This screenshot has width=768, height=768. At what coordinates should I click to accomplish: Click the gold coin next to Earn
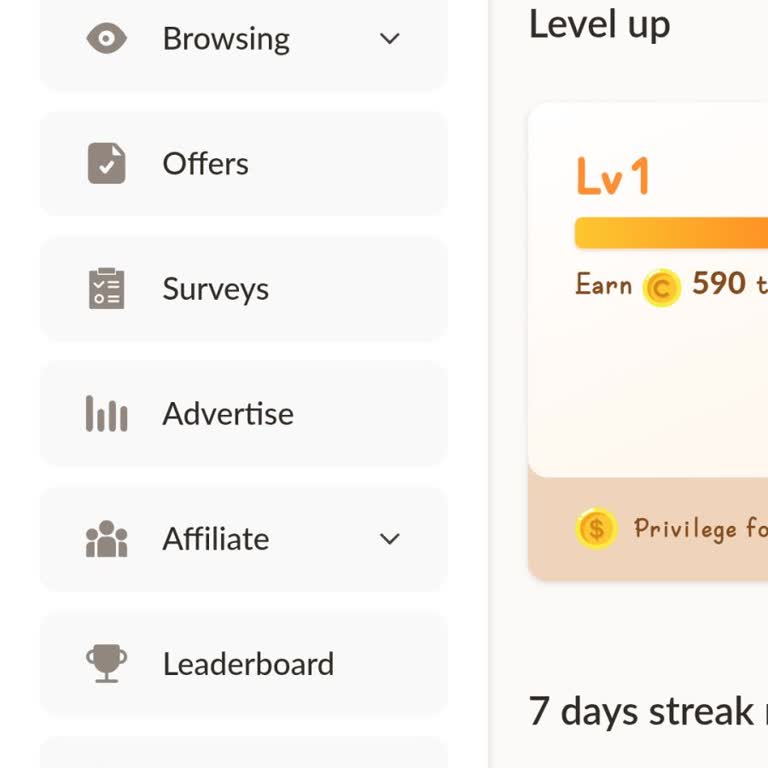point(661,287)
